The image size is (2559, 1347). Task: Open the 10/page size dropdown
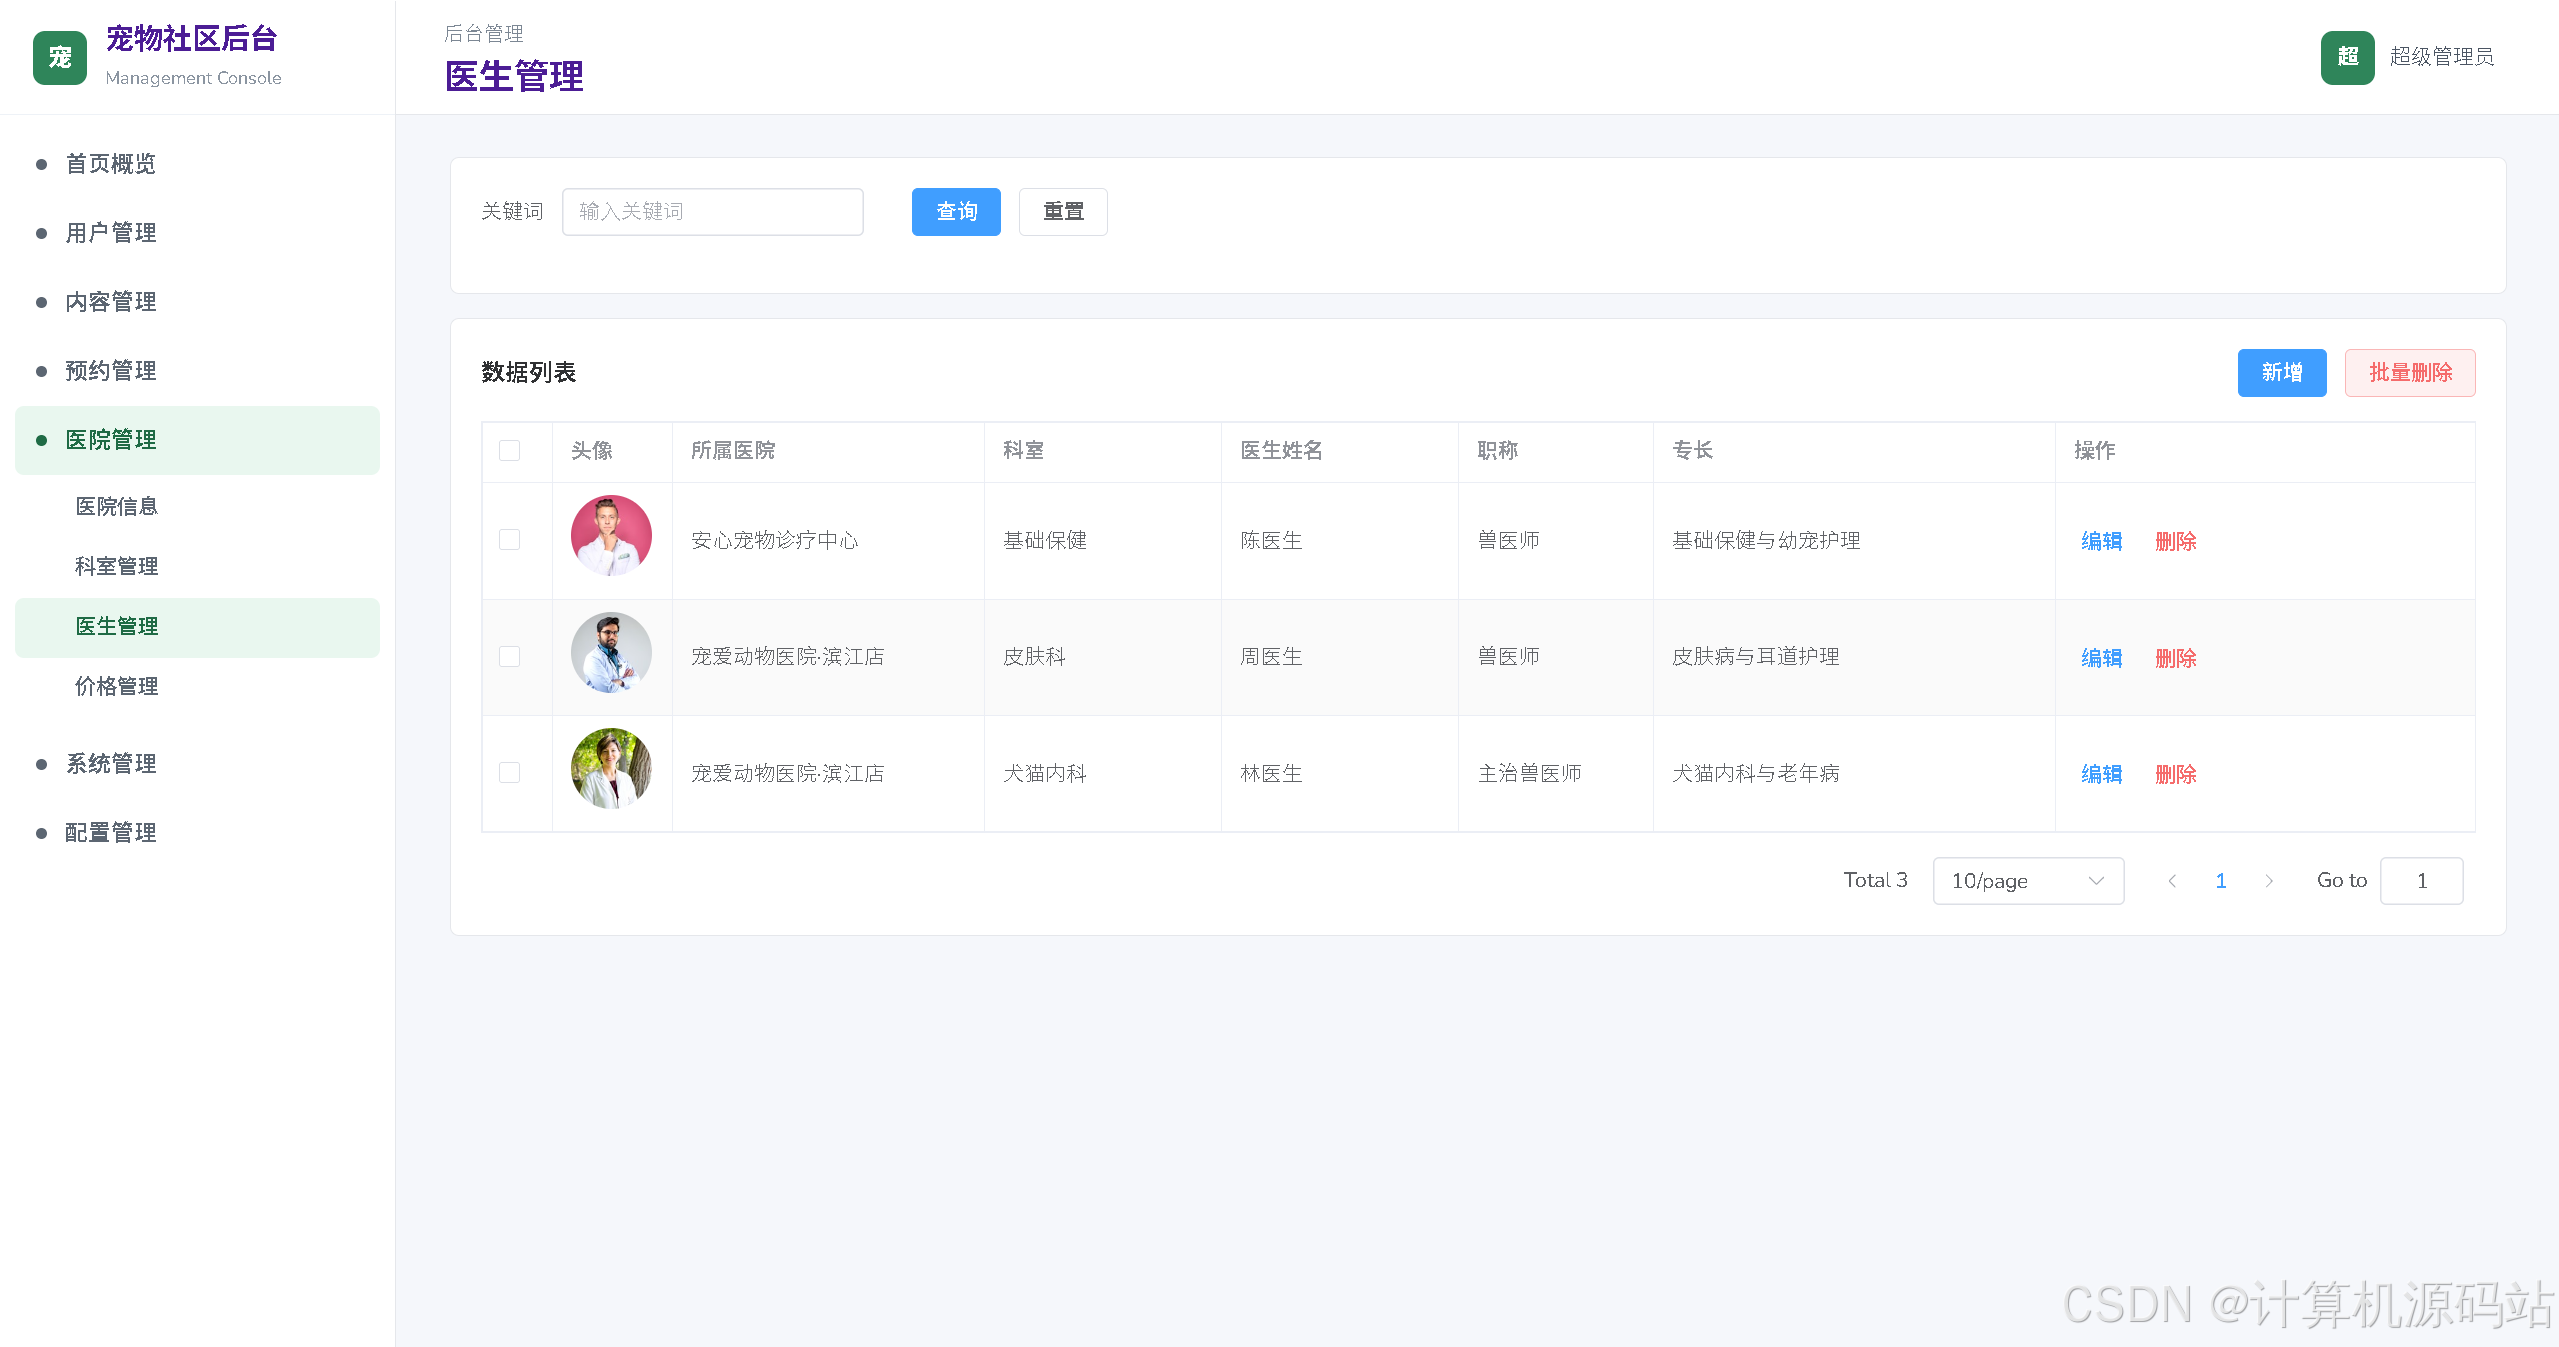(x=2028, y=881)
